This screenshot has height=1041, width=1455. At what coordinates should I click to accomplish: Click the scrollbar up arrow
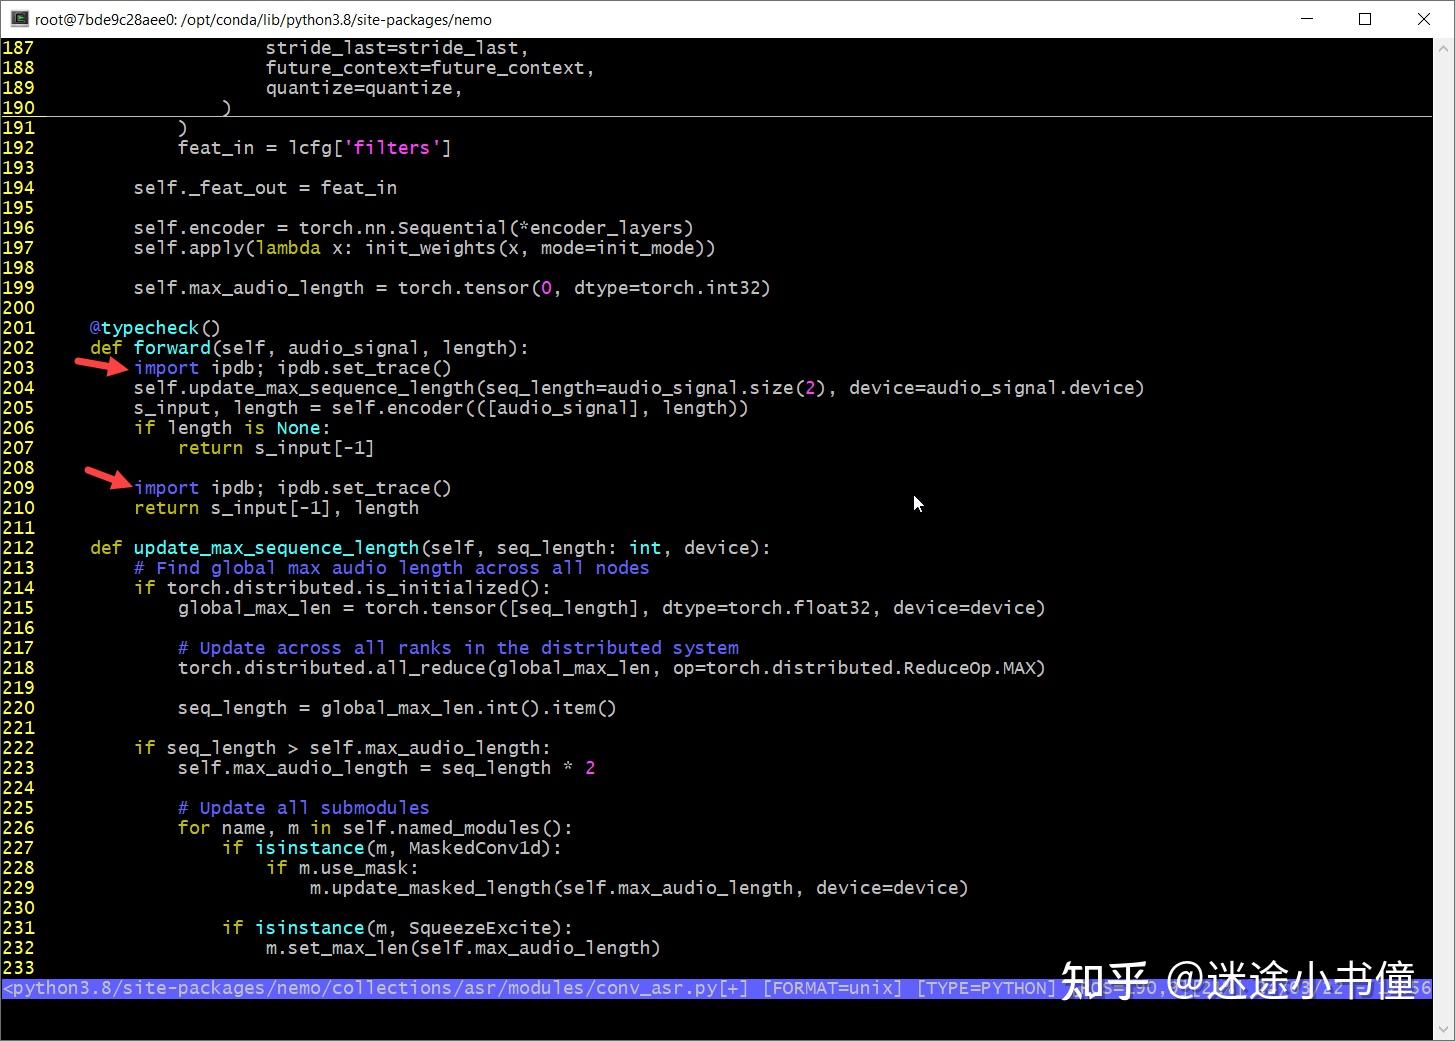pos(1443,47)
